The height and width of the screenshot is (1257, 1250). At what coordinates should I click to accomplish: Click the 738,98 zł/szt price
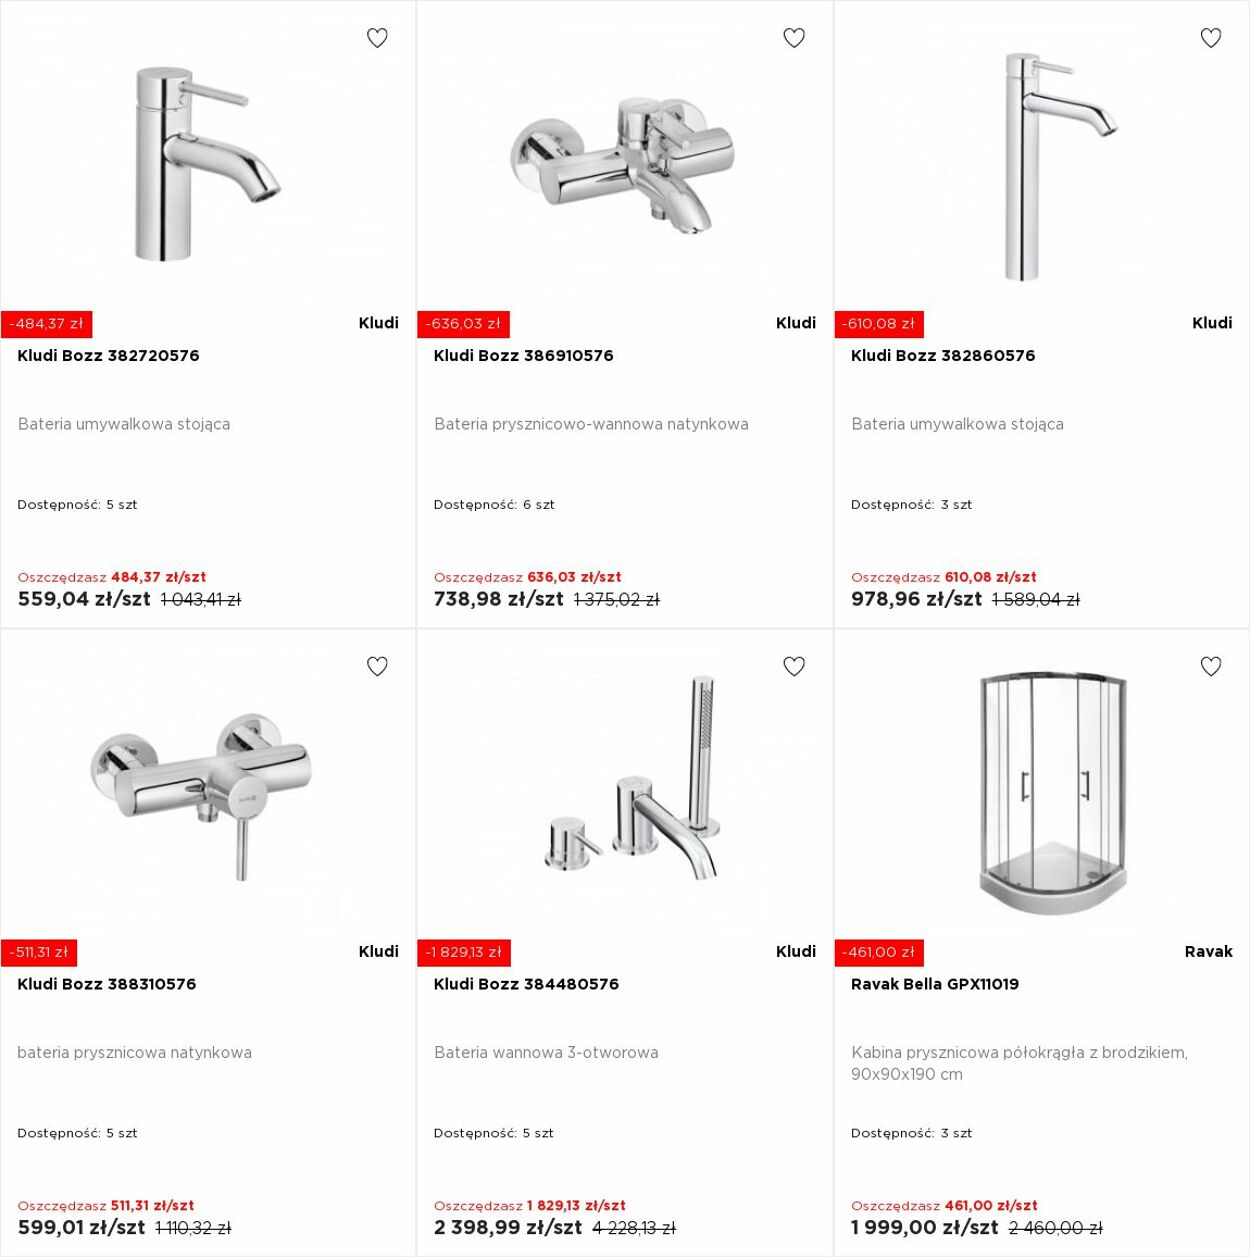498,599
